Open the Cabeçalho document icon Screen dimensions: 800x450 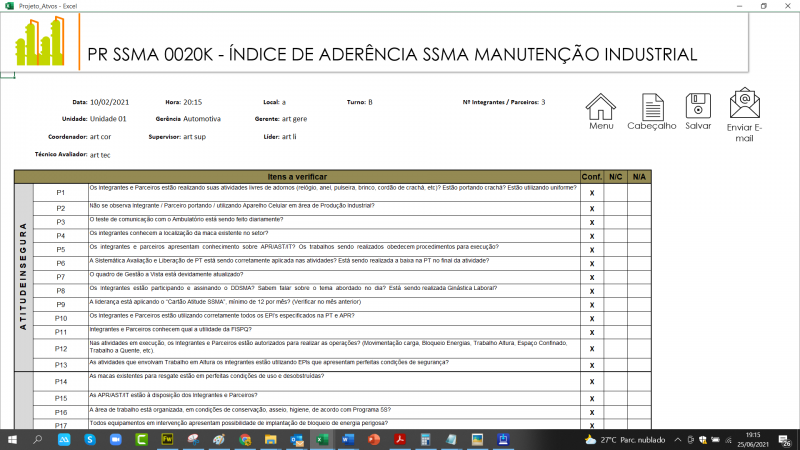(x=652, y=107)
